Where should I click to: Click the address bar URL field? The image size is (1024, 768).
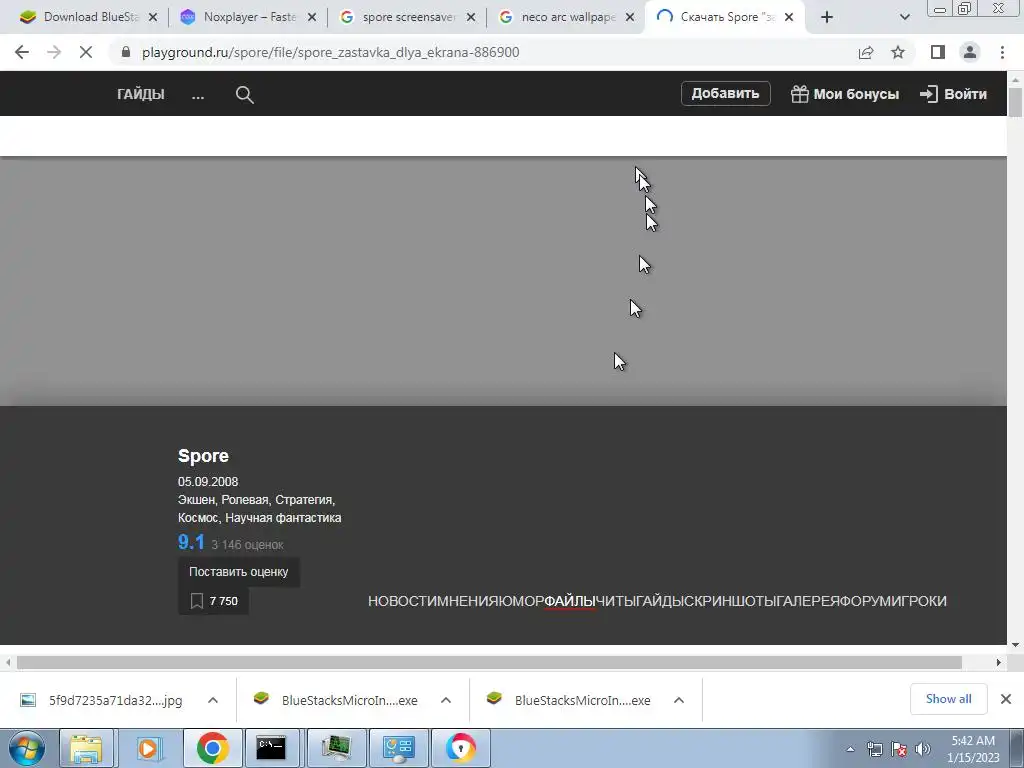[x=330, y=52]
